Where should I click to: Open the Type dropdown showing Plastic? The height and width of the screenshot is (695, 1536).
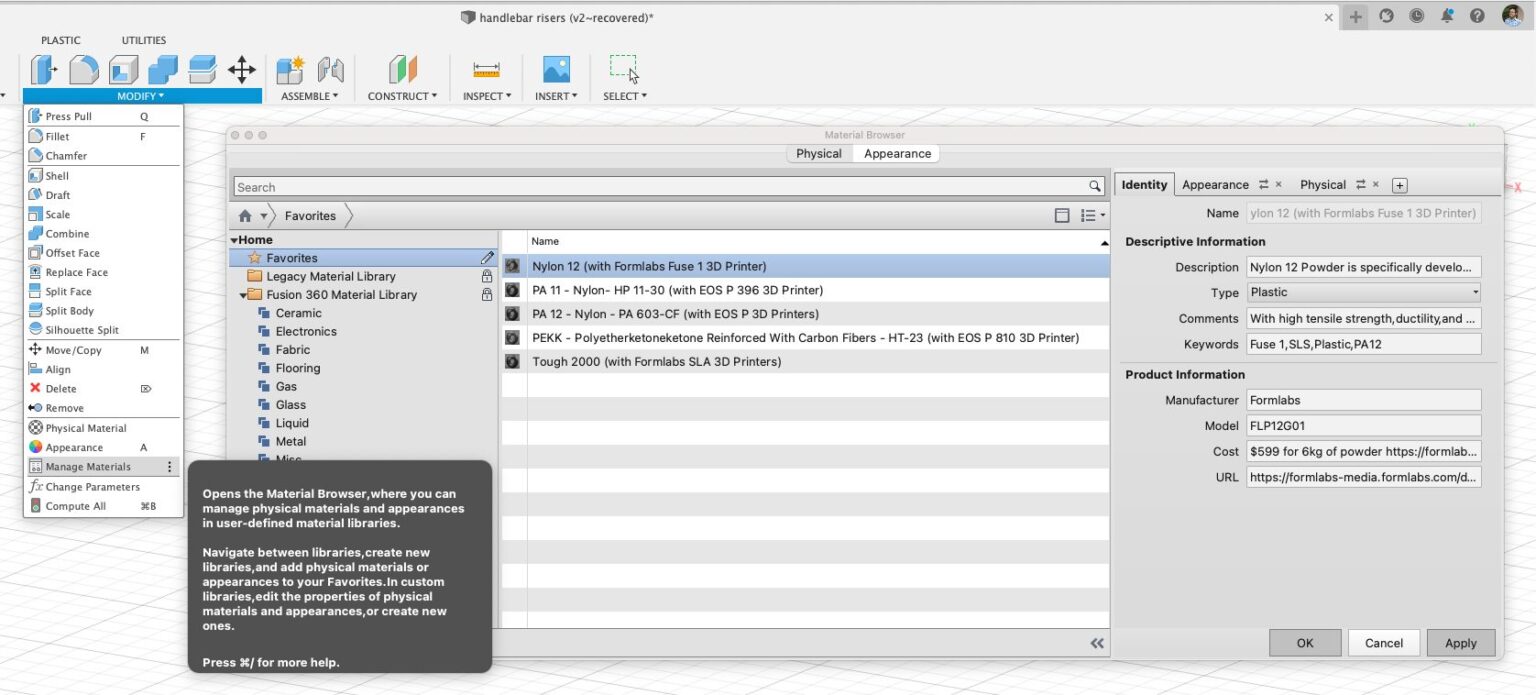pyautogui.click(x=1363, y=292)
